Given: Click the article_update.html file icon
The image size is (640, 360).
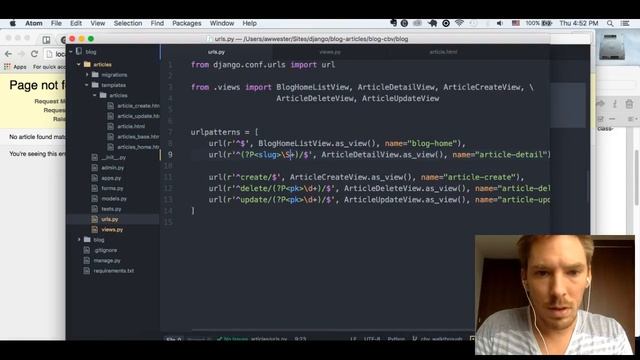Looking at the screenshot, I should (110, 116).
